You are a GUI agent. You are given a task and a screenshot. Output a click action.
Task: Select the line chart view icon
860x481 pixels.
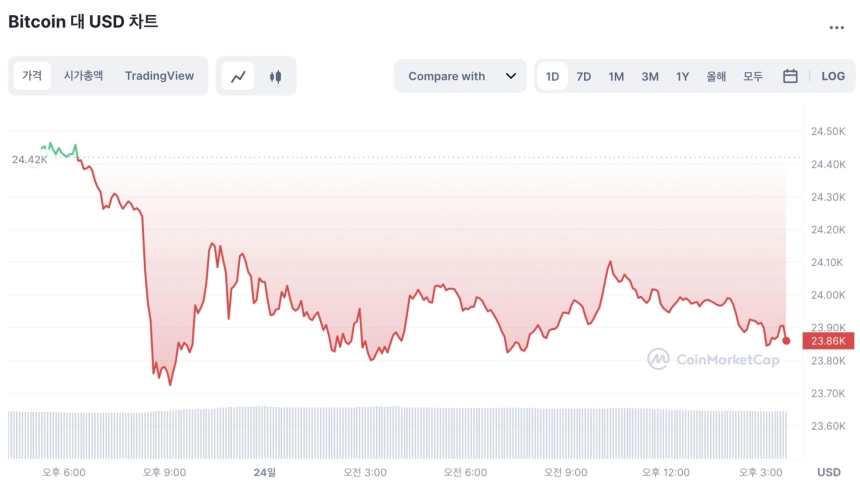tap(238, 76)
